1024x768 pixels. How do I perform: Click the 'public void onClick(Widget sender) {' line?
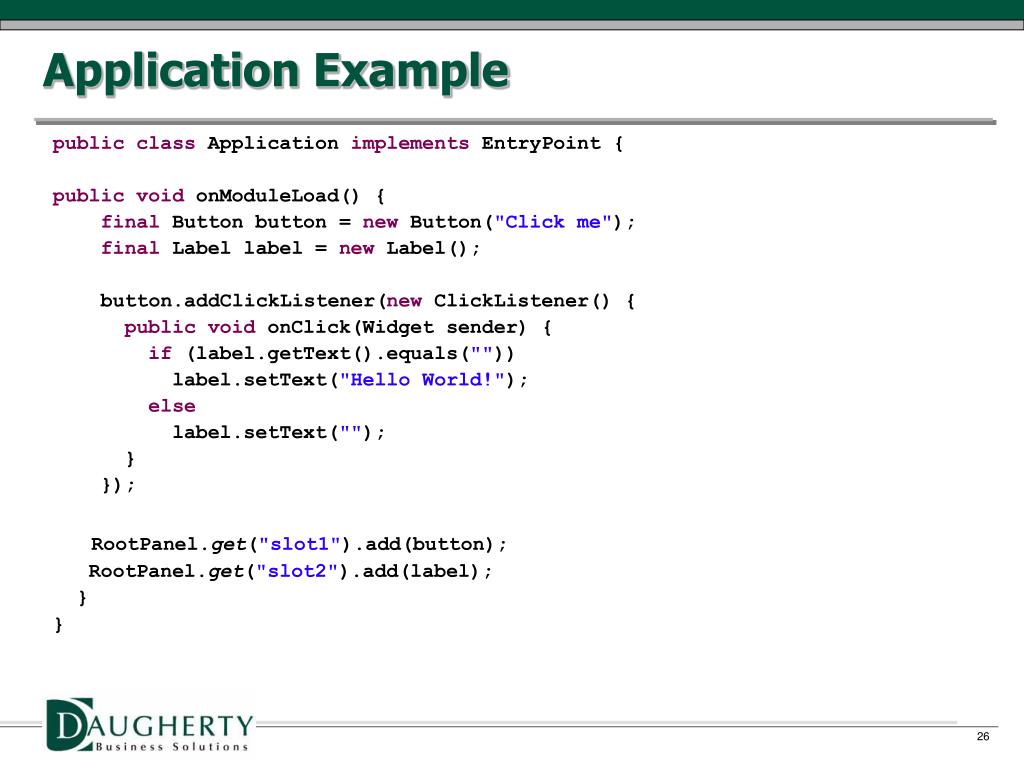click(338, 327)
